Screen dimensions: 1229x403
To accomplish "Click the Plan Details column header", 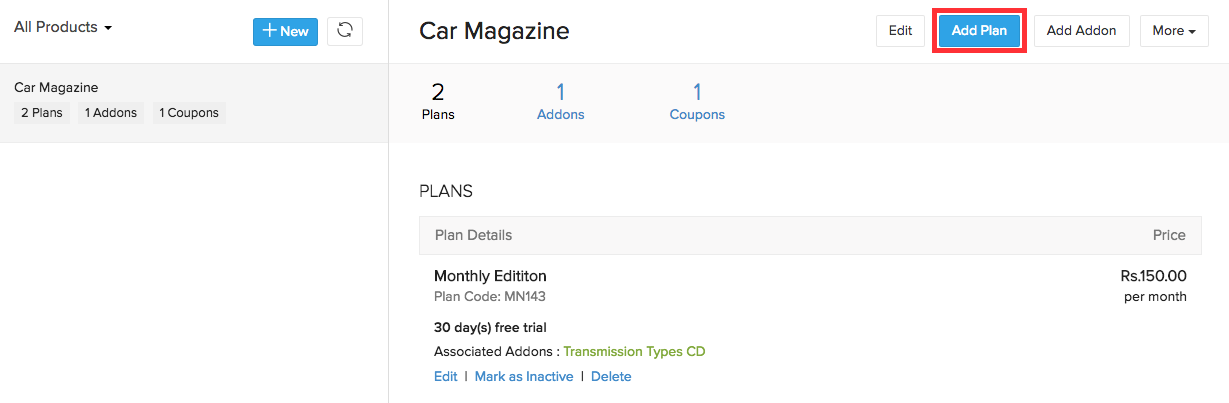I will click(x=473, y=235).
